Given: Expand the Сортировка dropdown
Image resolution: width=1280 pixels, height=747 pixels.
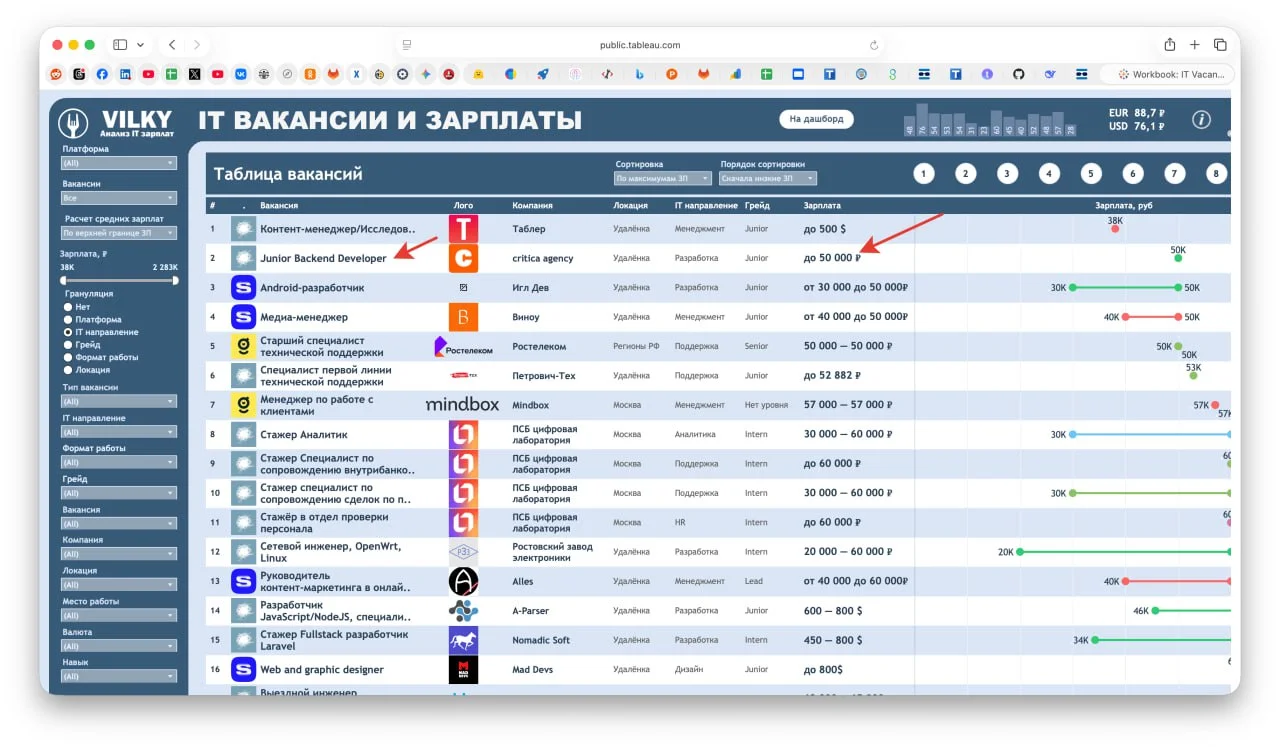Looking at the screenshot, I should pos(662,179).
